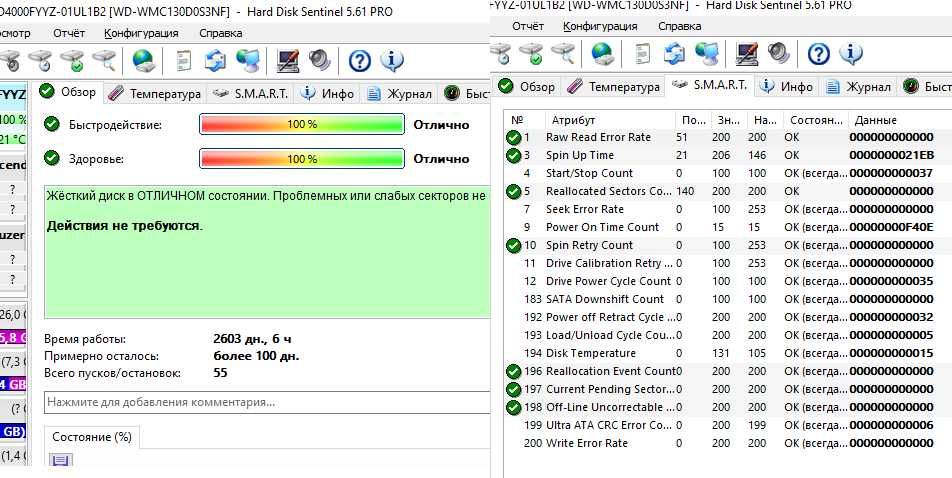
Task: Click the laptop-with-screwdriver configuration icon in Overview window
Action: [x=288, y=60]
